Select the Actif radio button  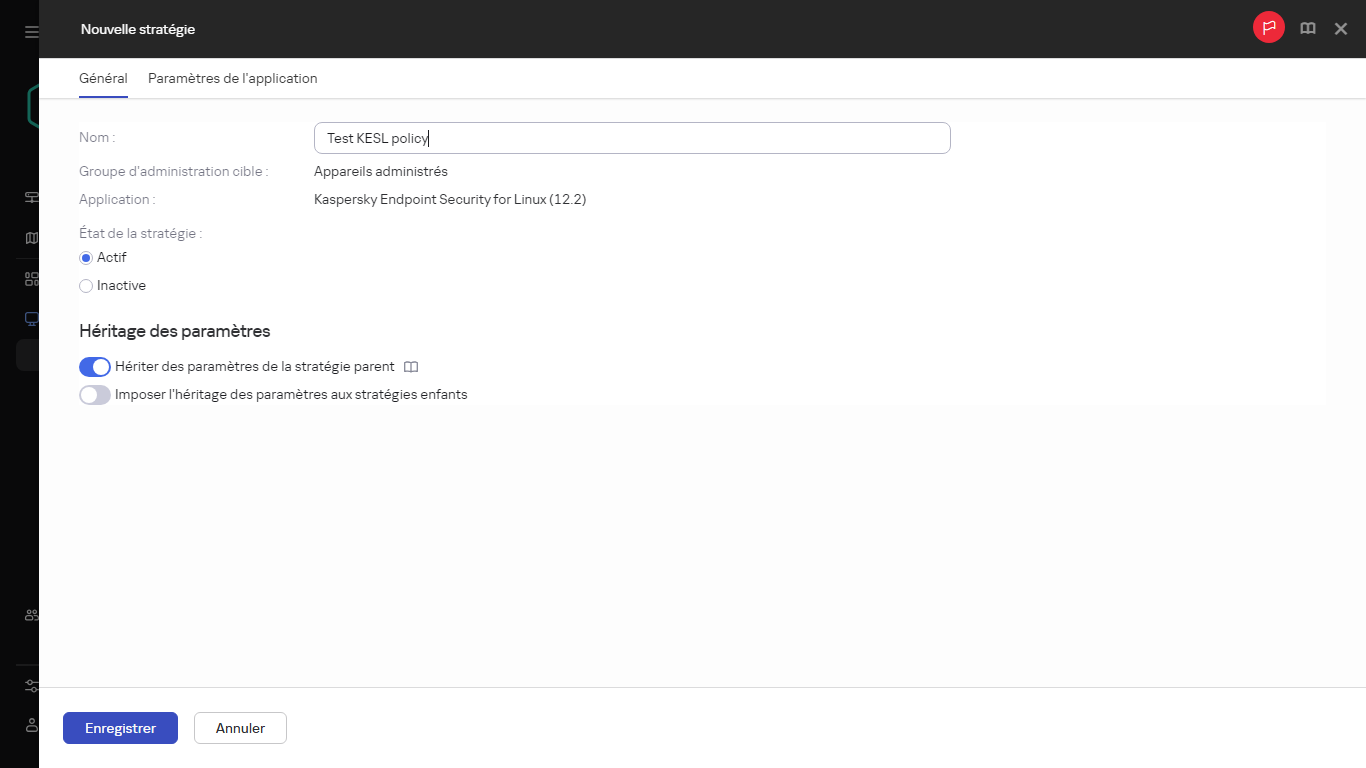[86, 258]
